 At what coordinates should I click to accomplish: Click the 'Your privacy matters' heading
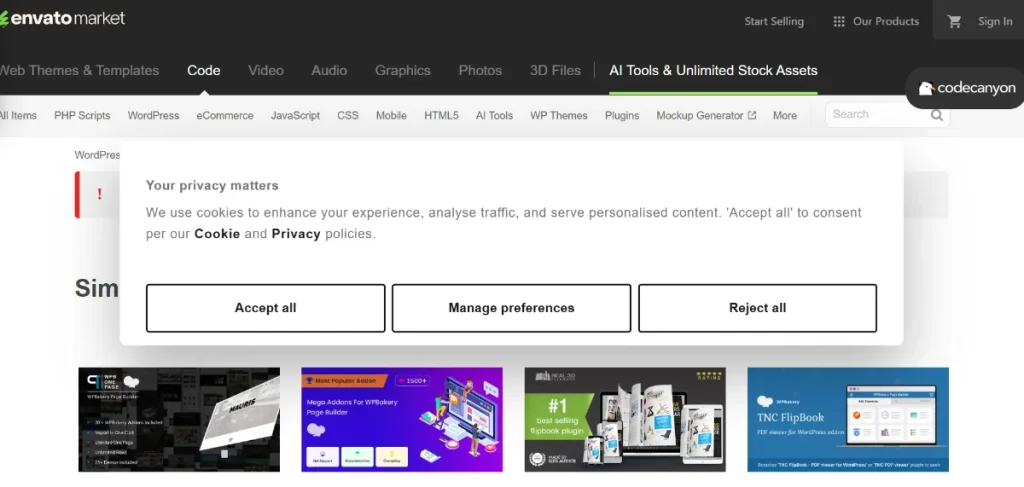tap(212, 185)
